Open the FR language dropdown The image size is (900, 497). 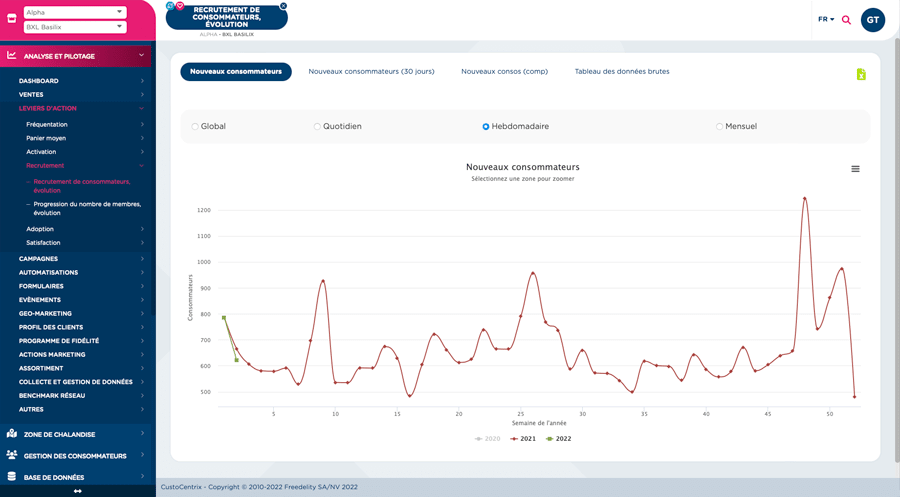click(825, 19)
